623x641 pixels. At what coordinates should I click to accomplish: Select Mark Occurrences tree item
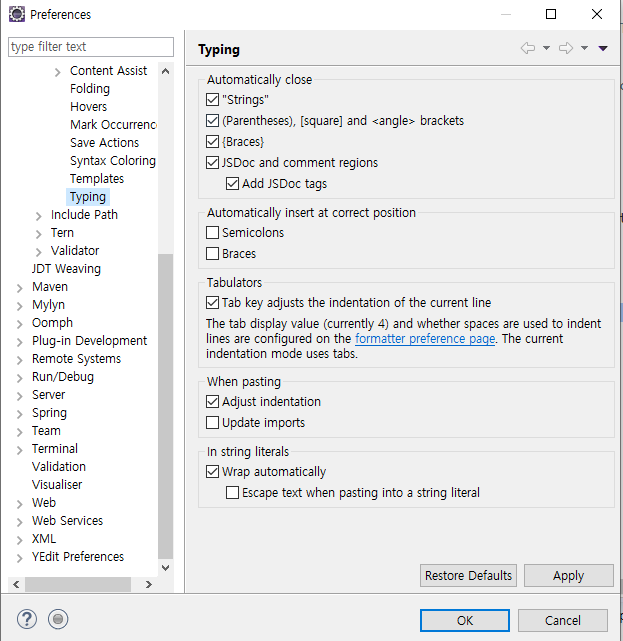[113, 125]
